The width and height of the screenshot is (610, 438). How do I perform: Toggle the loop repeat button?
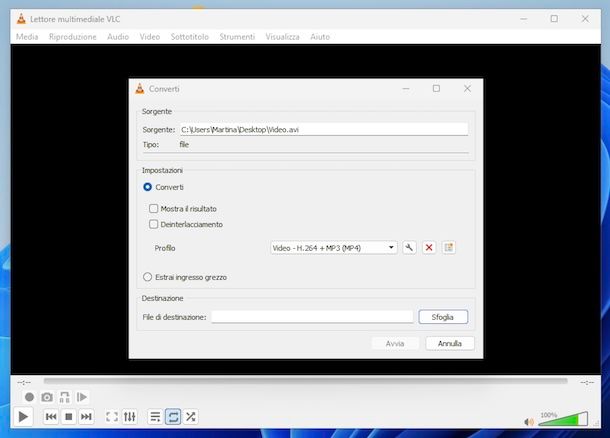[173, 417]
